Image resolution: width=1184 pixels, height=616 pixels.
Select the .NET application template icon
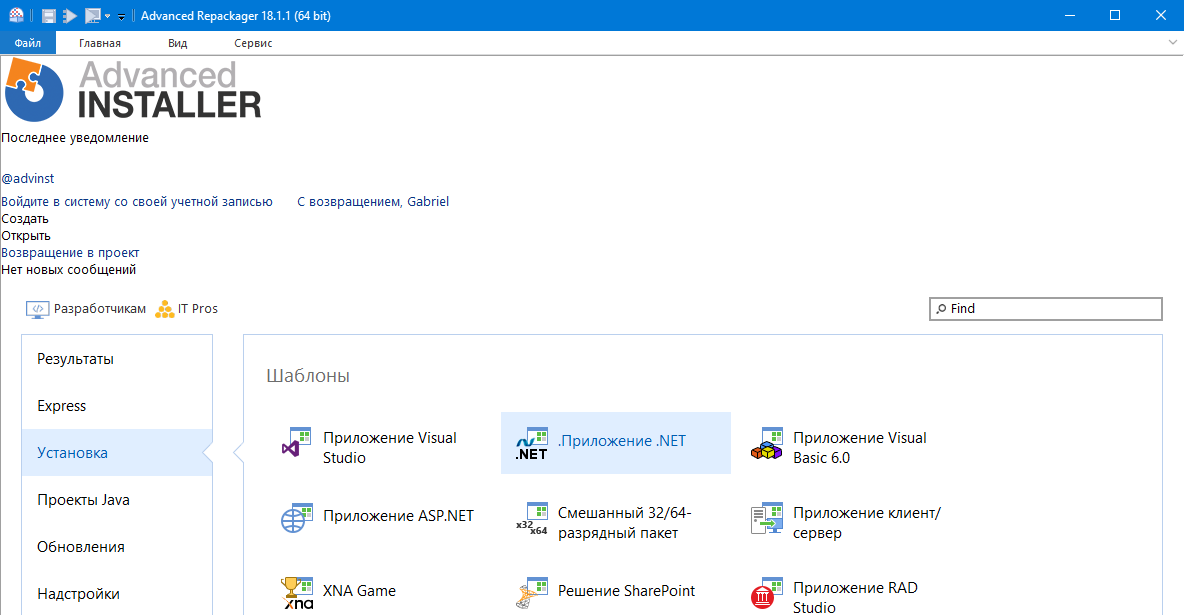(x=531, y=443)
